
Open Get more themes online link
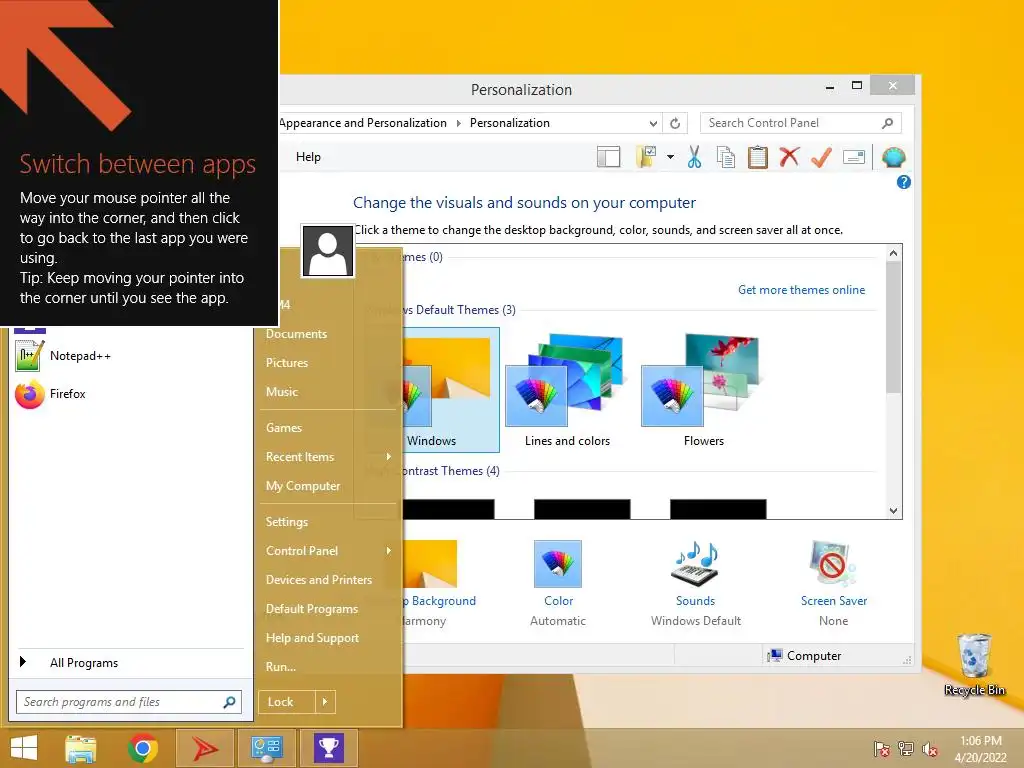[801, 290]
